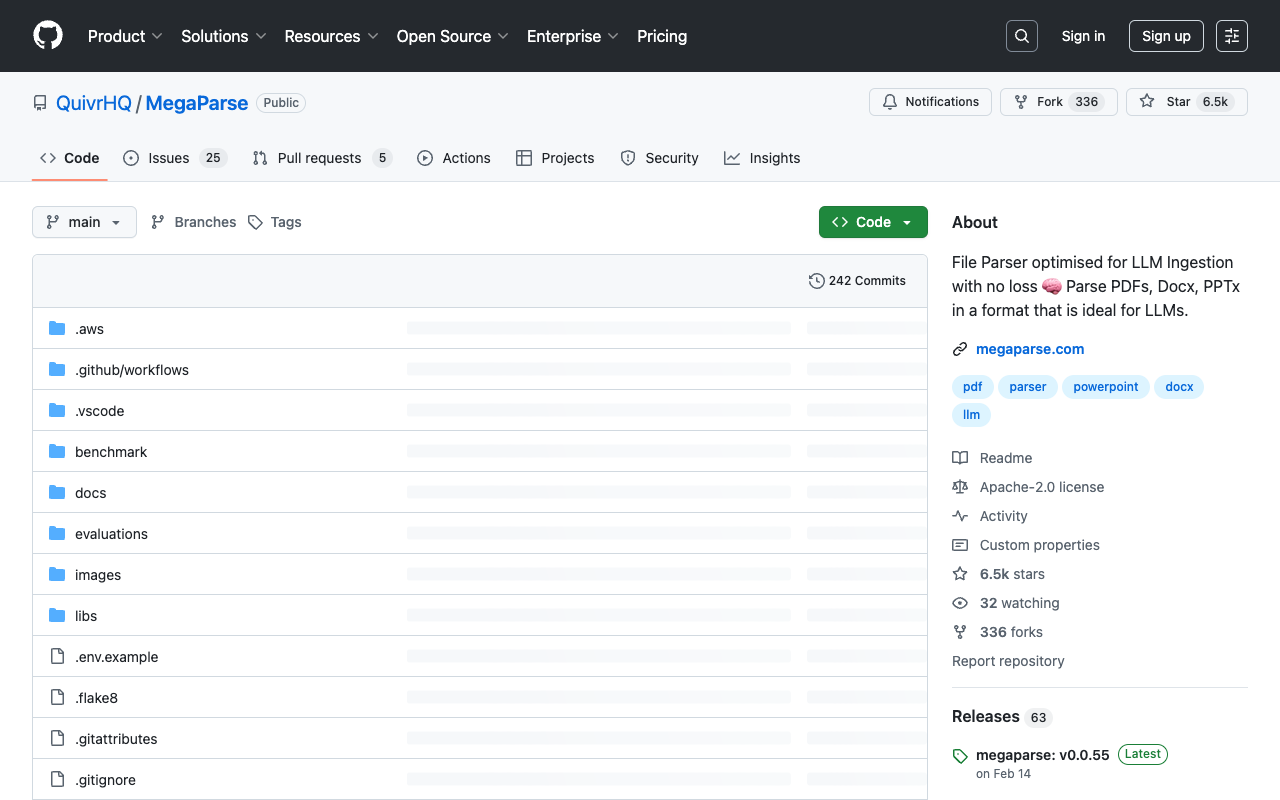
Task: Follow the megaparse.com link
Action: point(1030,348)
